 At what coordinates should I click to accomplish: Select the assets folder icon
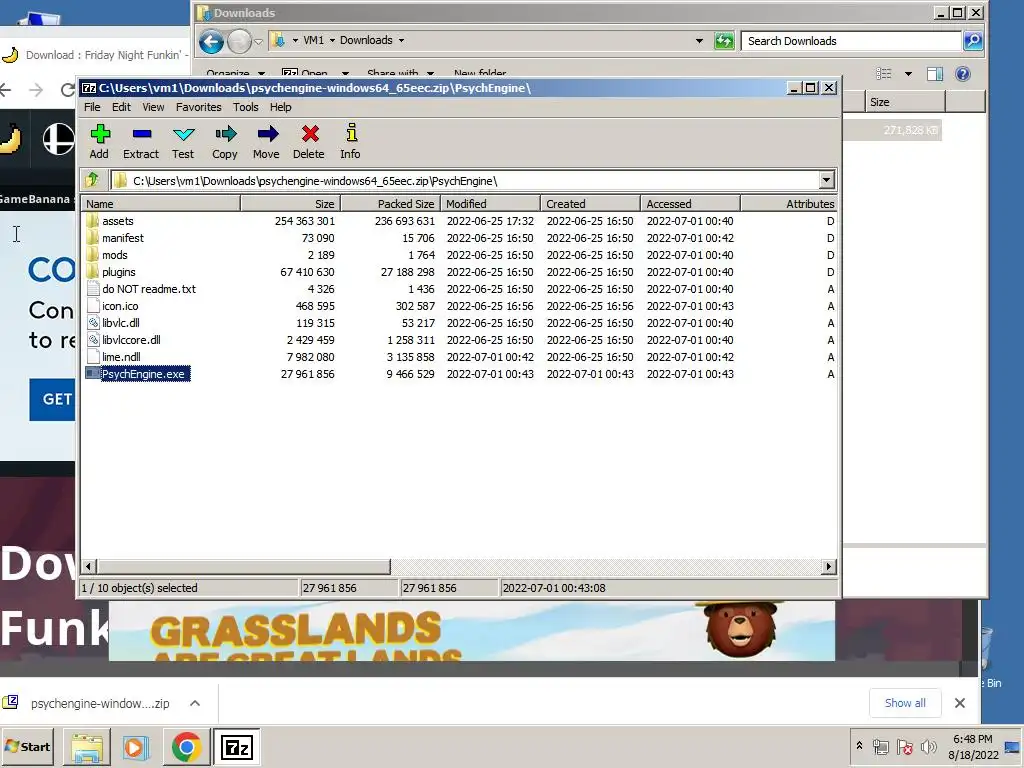(93, 221)
